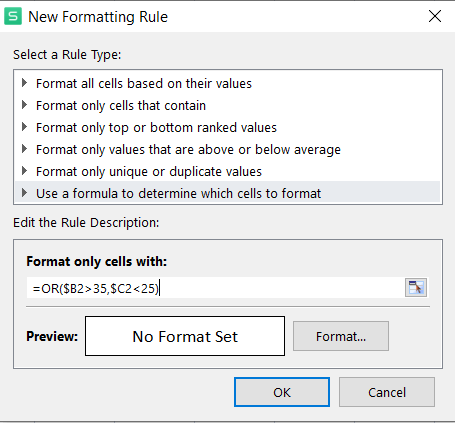The height and width of the screenshot is (423, 455).
Task: Click the green WPS Spreadsheets logo icon
Action: tap(13, 16)
